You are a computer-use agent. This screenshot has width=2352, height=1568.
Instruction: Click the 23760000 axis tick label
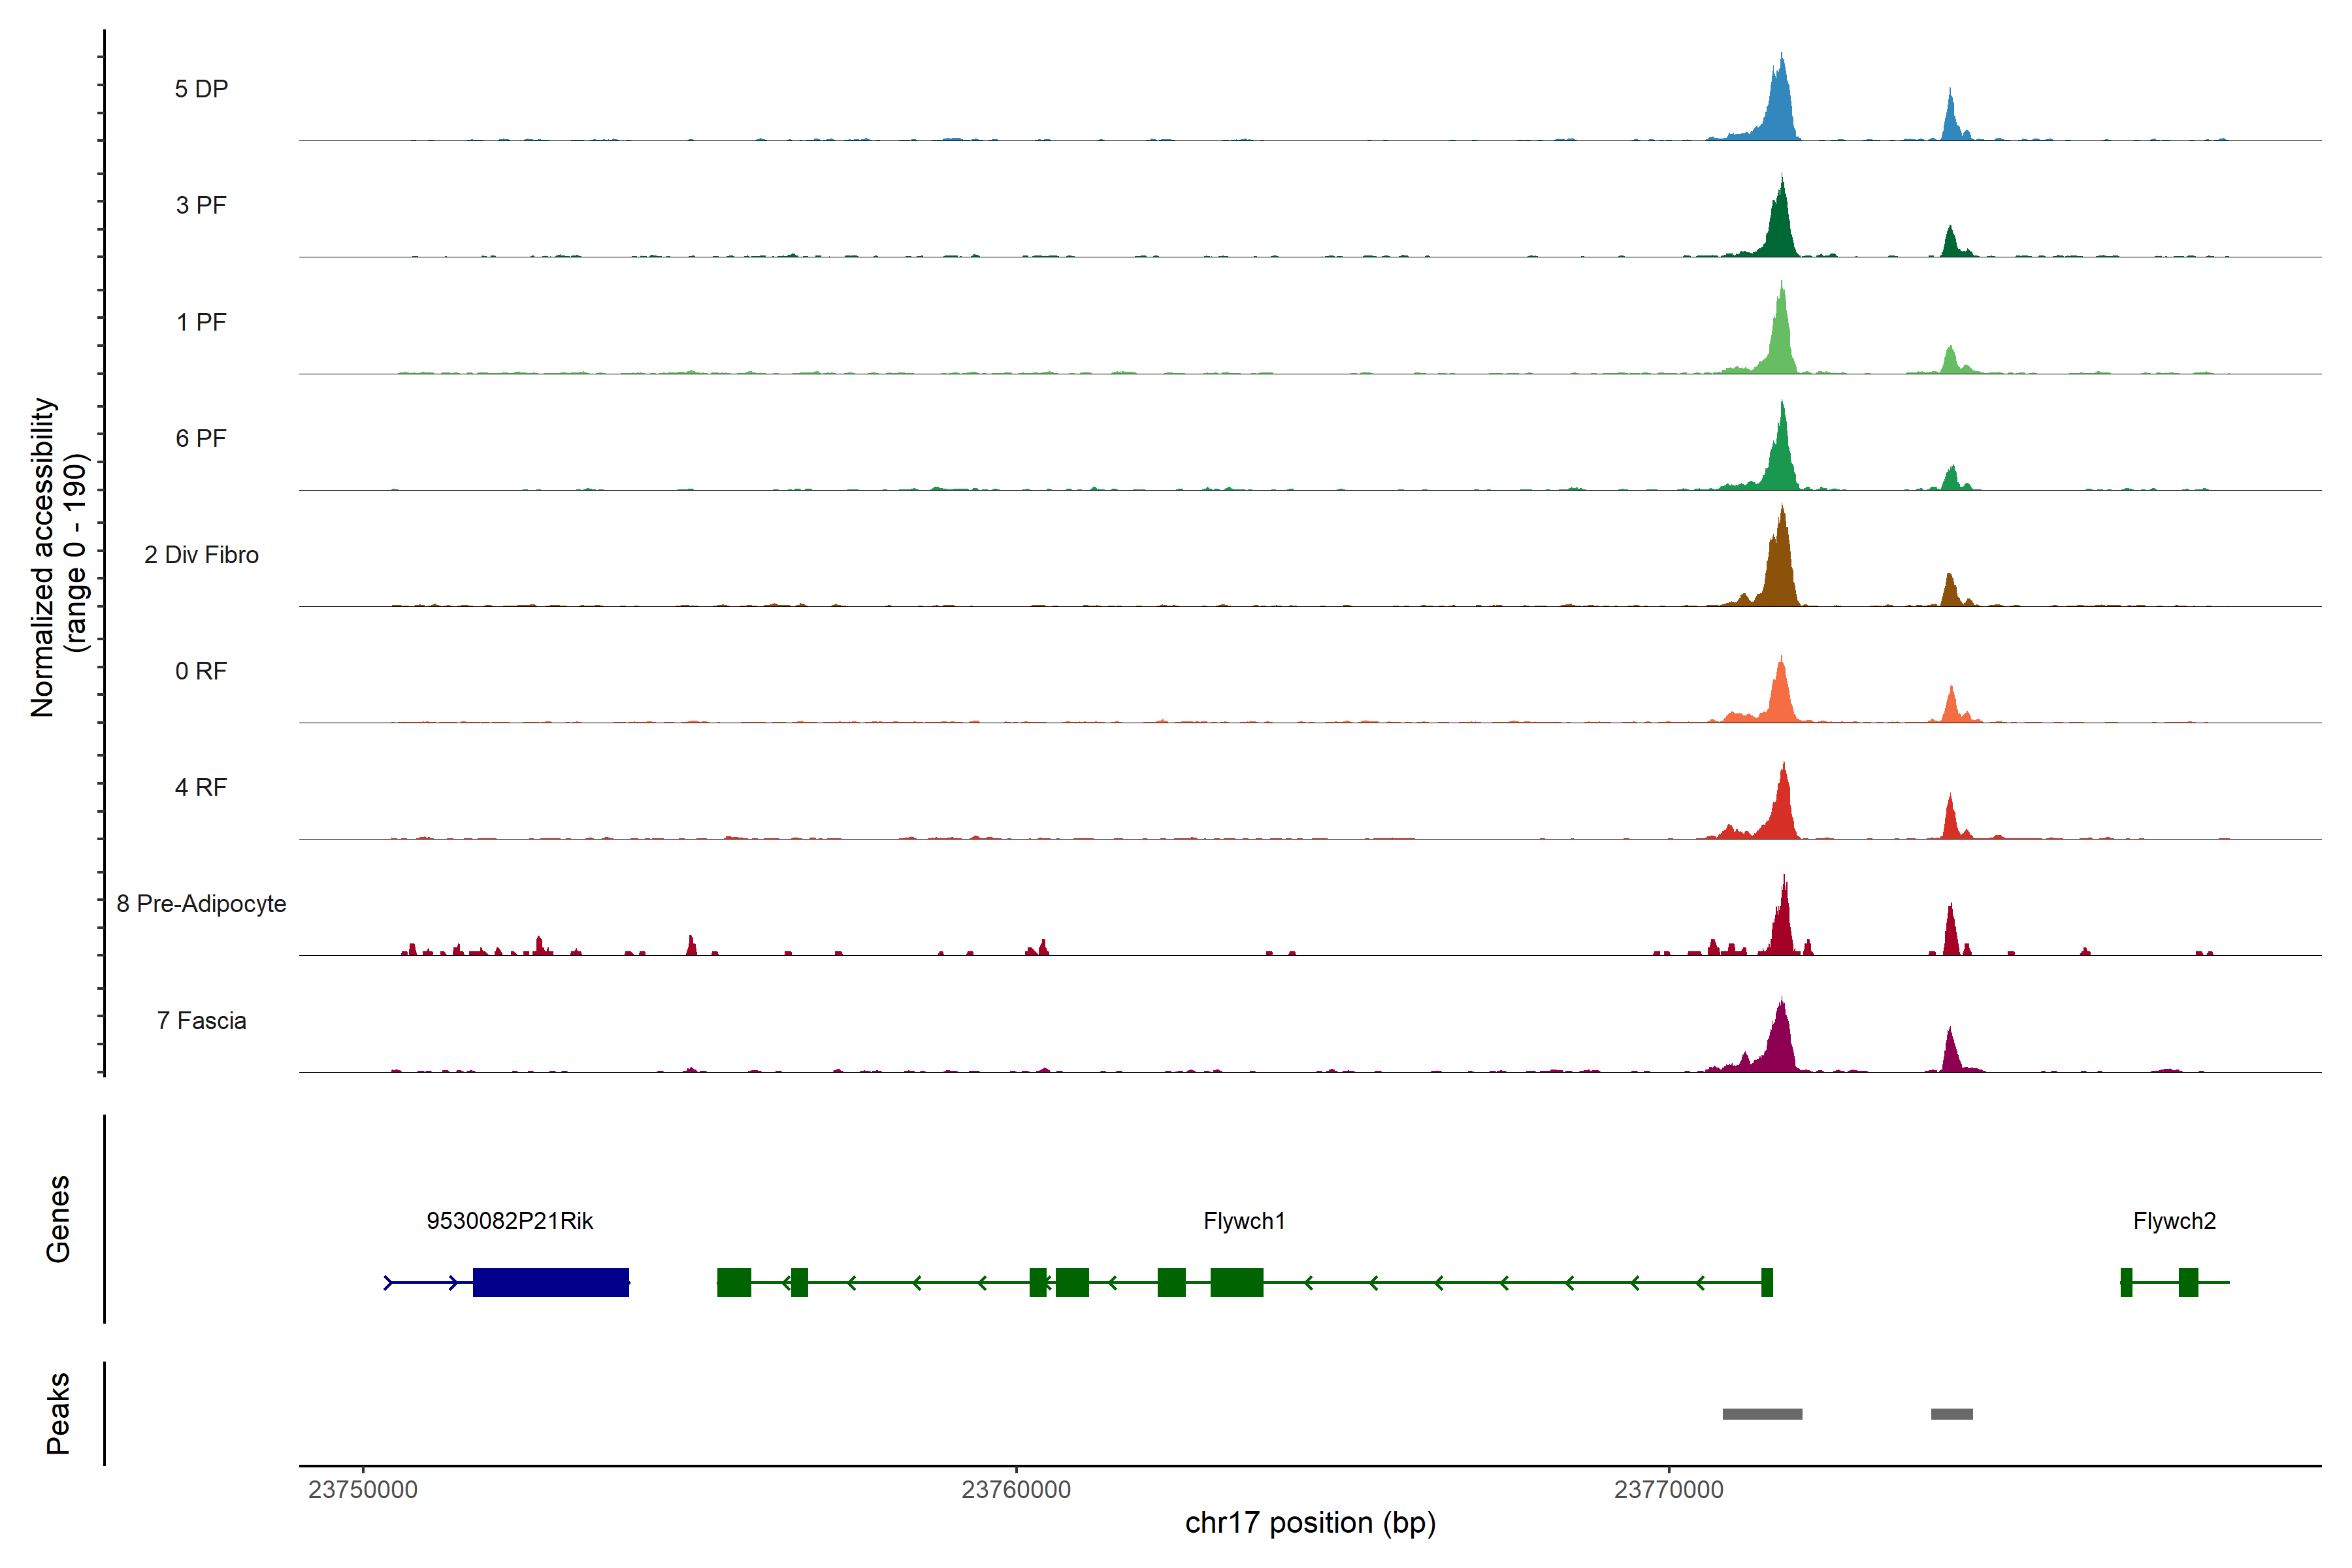click(1015, 1489)
